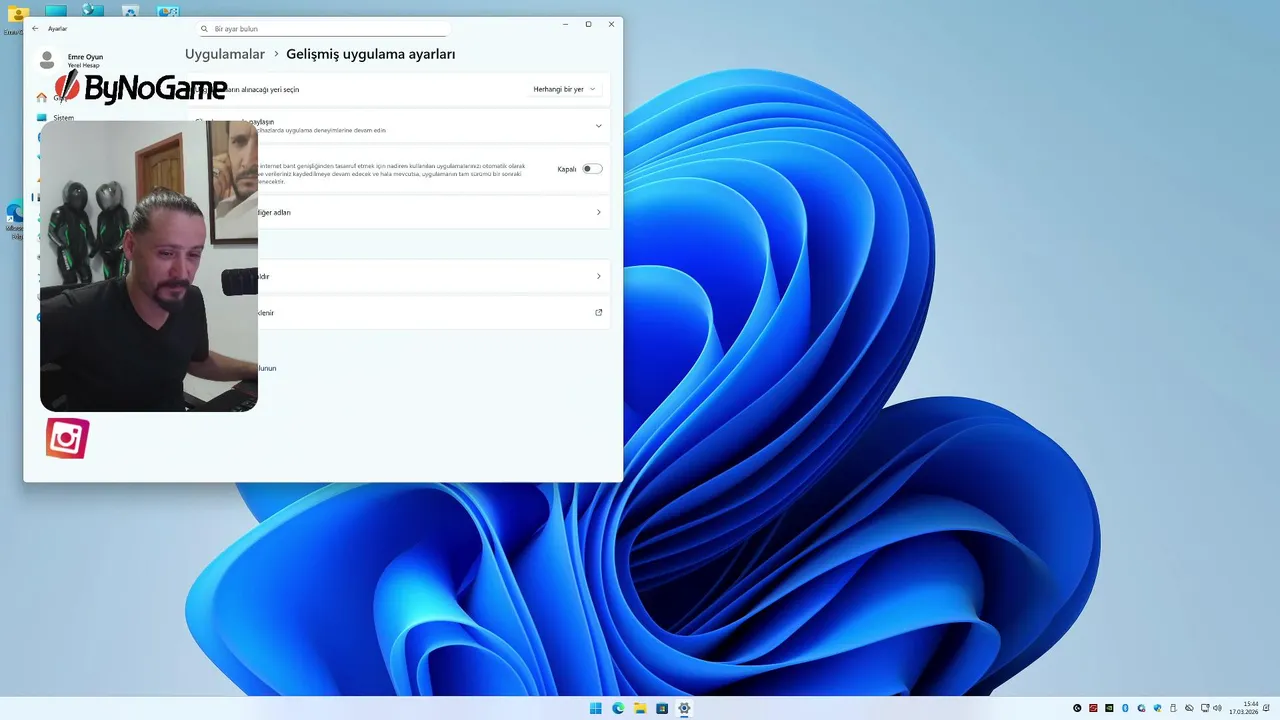
Task: Open the NVIDIA tray icon
Action: (1109, 708)
